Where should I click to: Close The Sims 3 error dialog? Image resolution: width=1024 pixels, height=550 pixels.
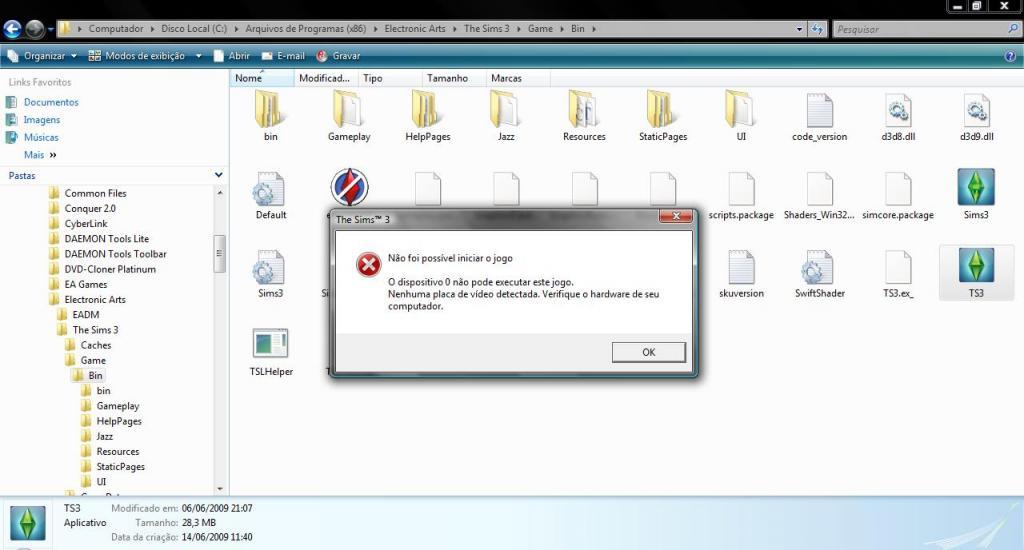click(675, 216)
